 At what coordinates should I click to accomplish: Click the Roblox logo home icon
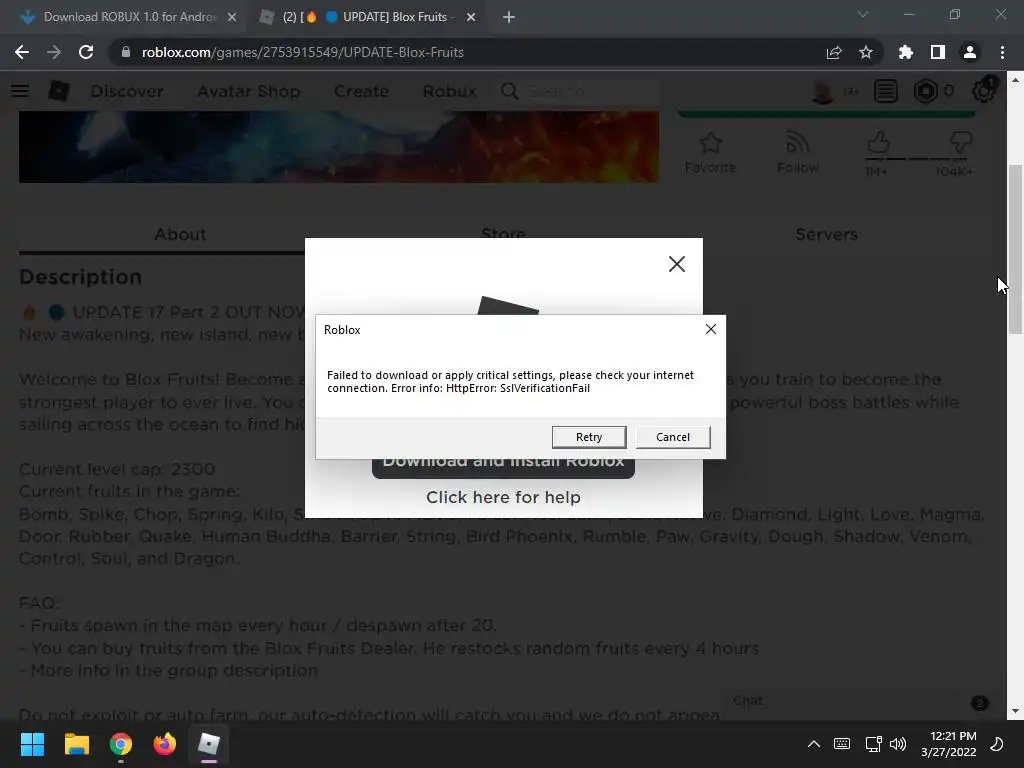pyautogui.click(x=59, y=91)
